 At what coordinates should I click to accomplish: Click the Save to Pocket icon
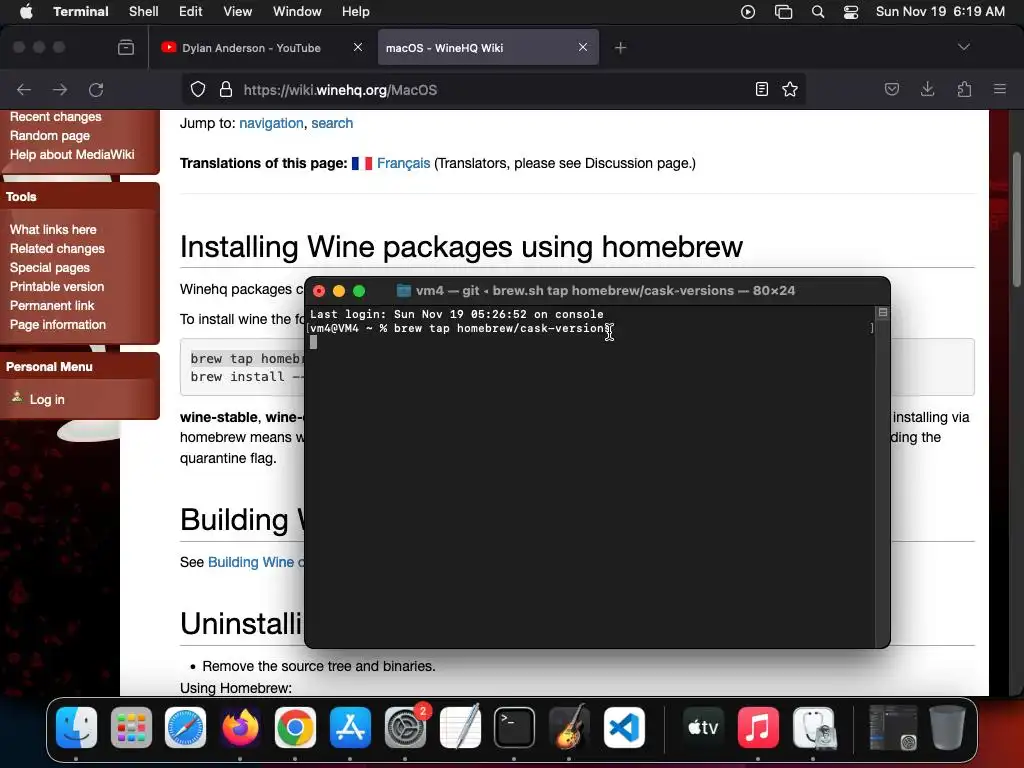click(891, 89)
